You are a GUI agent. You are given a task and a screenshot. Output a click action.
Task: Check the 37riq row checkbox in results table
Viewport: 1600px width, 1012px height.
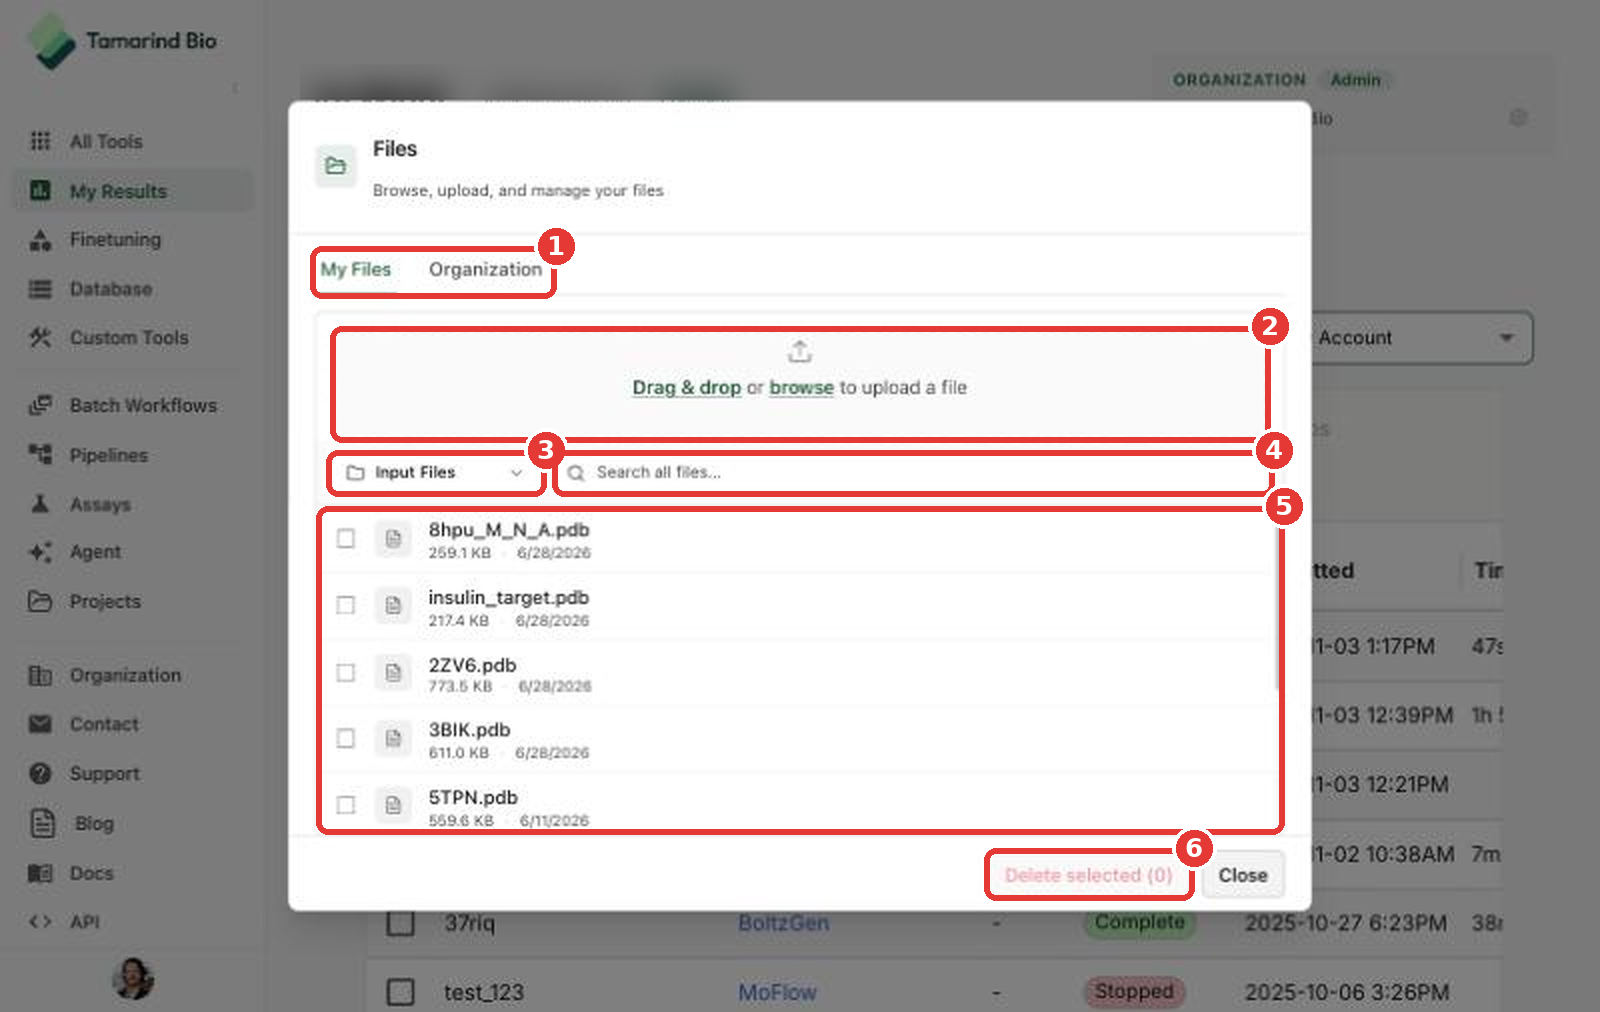click(x=401, y=922)
